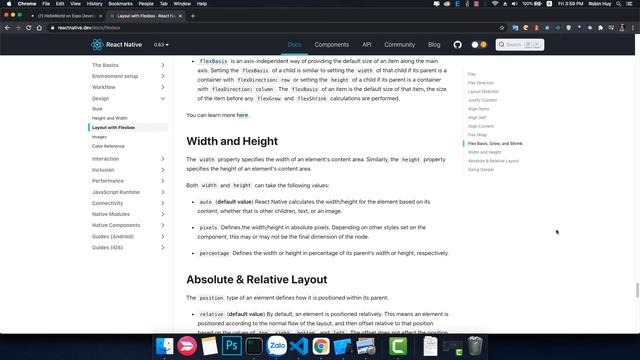Screen dimensions: 640x360
Task: Expand the JavaScript Runtime sidebar section
Action: click(x=128, y=192)
